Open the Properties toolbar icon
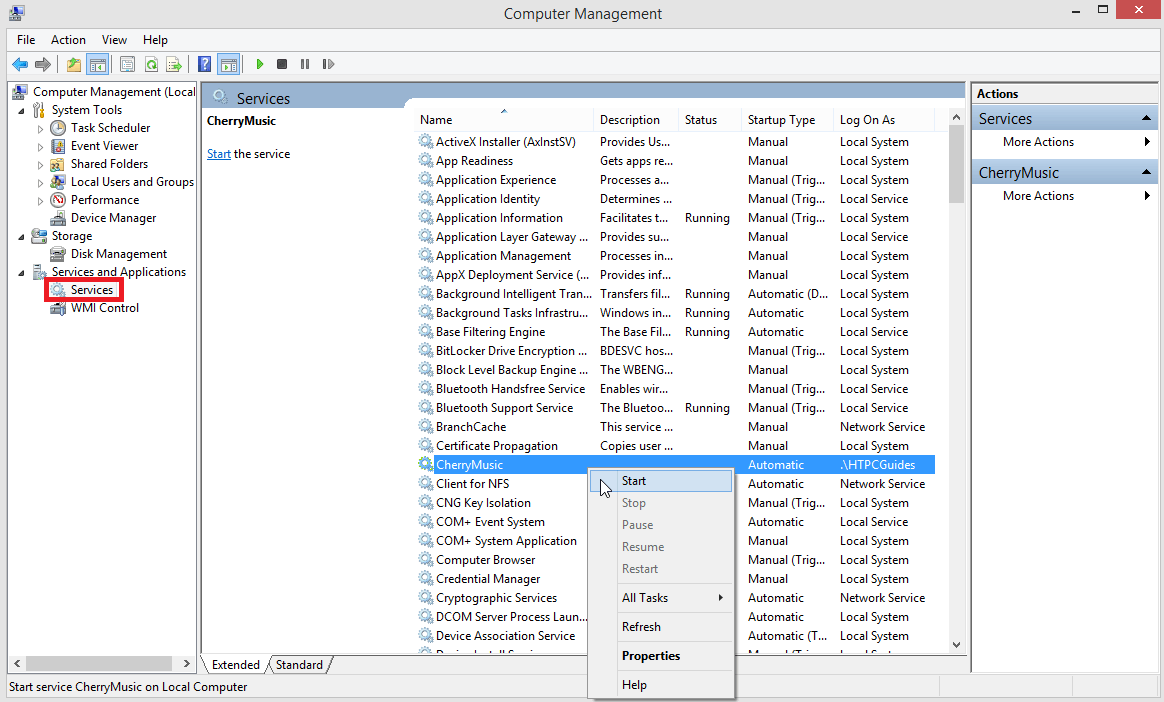1164x702 pixels. pyautogui.click(x=128, y=64)
